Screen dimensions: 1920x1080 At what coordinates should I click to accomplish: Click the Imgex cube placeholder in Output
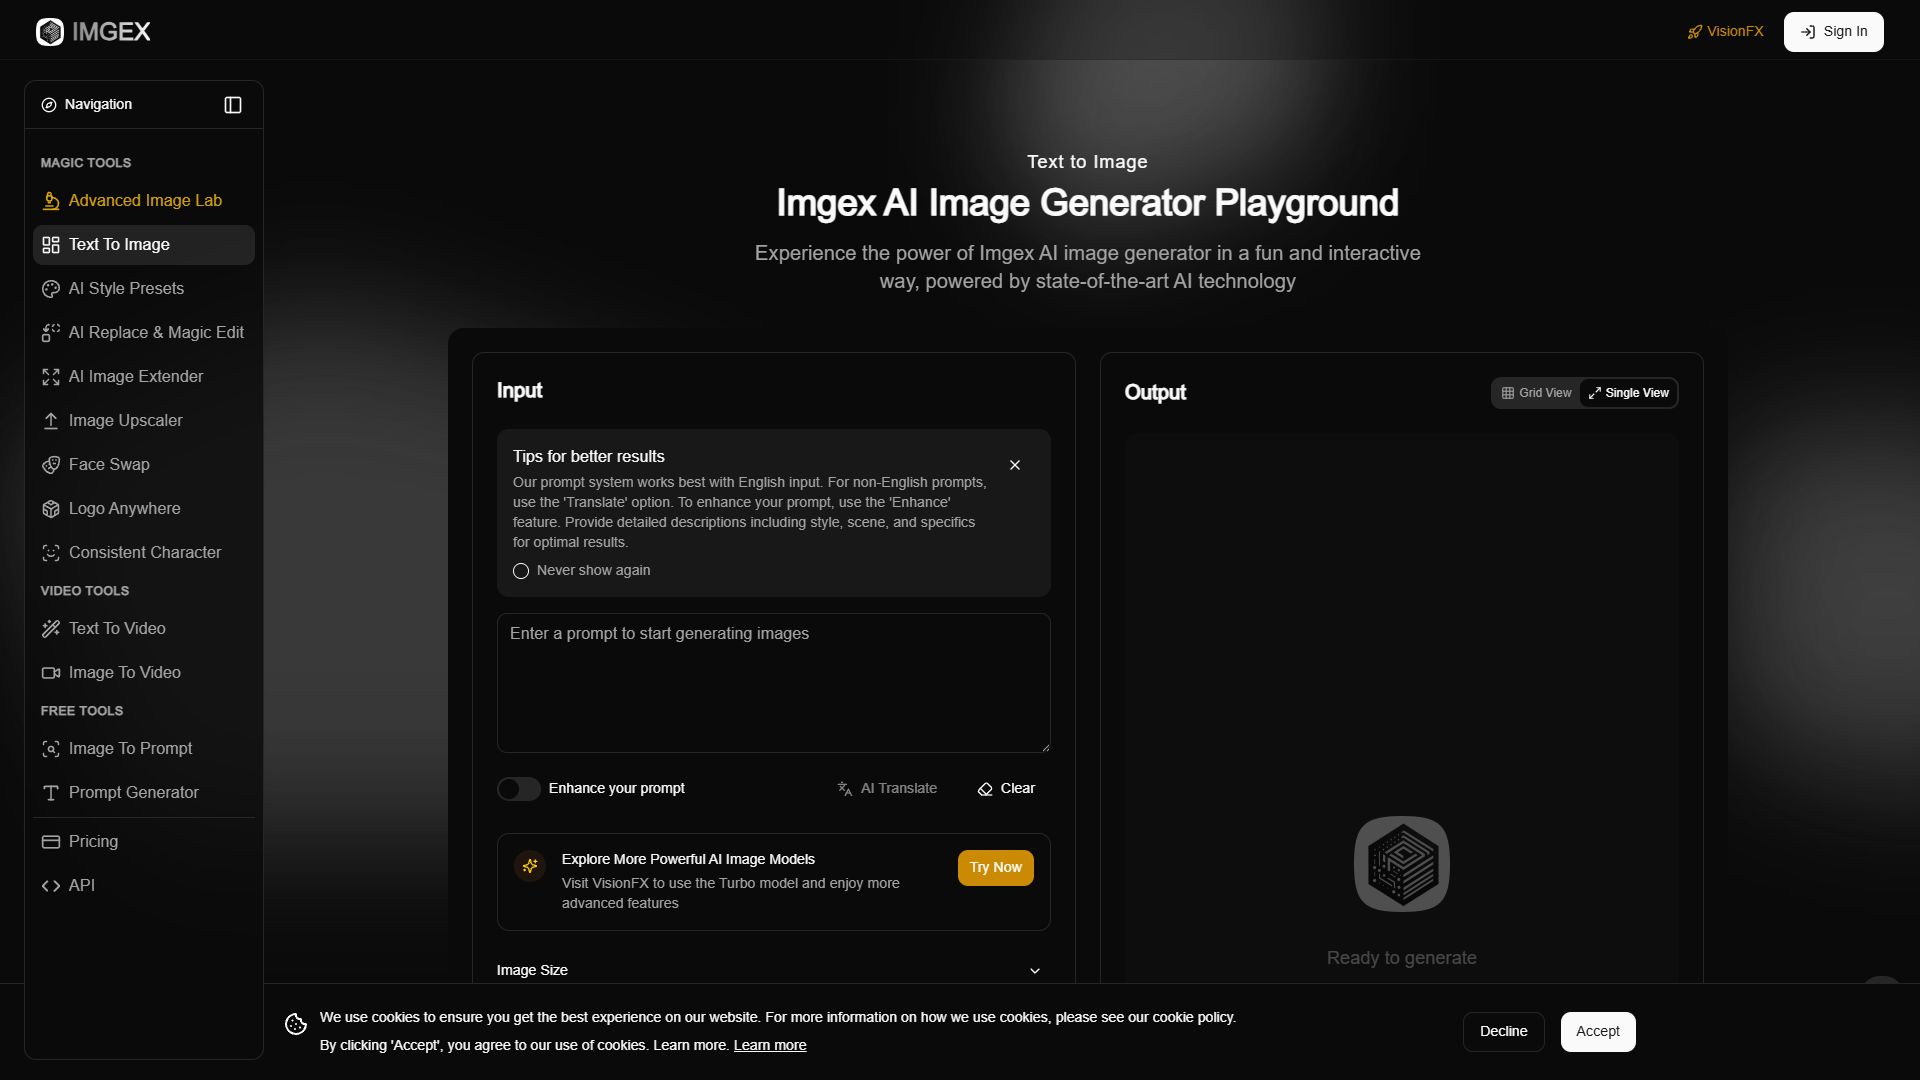(1402, 864)
